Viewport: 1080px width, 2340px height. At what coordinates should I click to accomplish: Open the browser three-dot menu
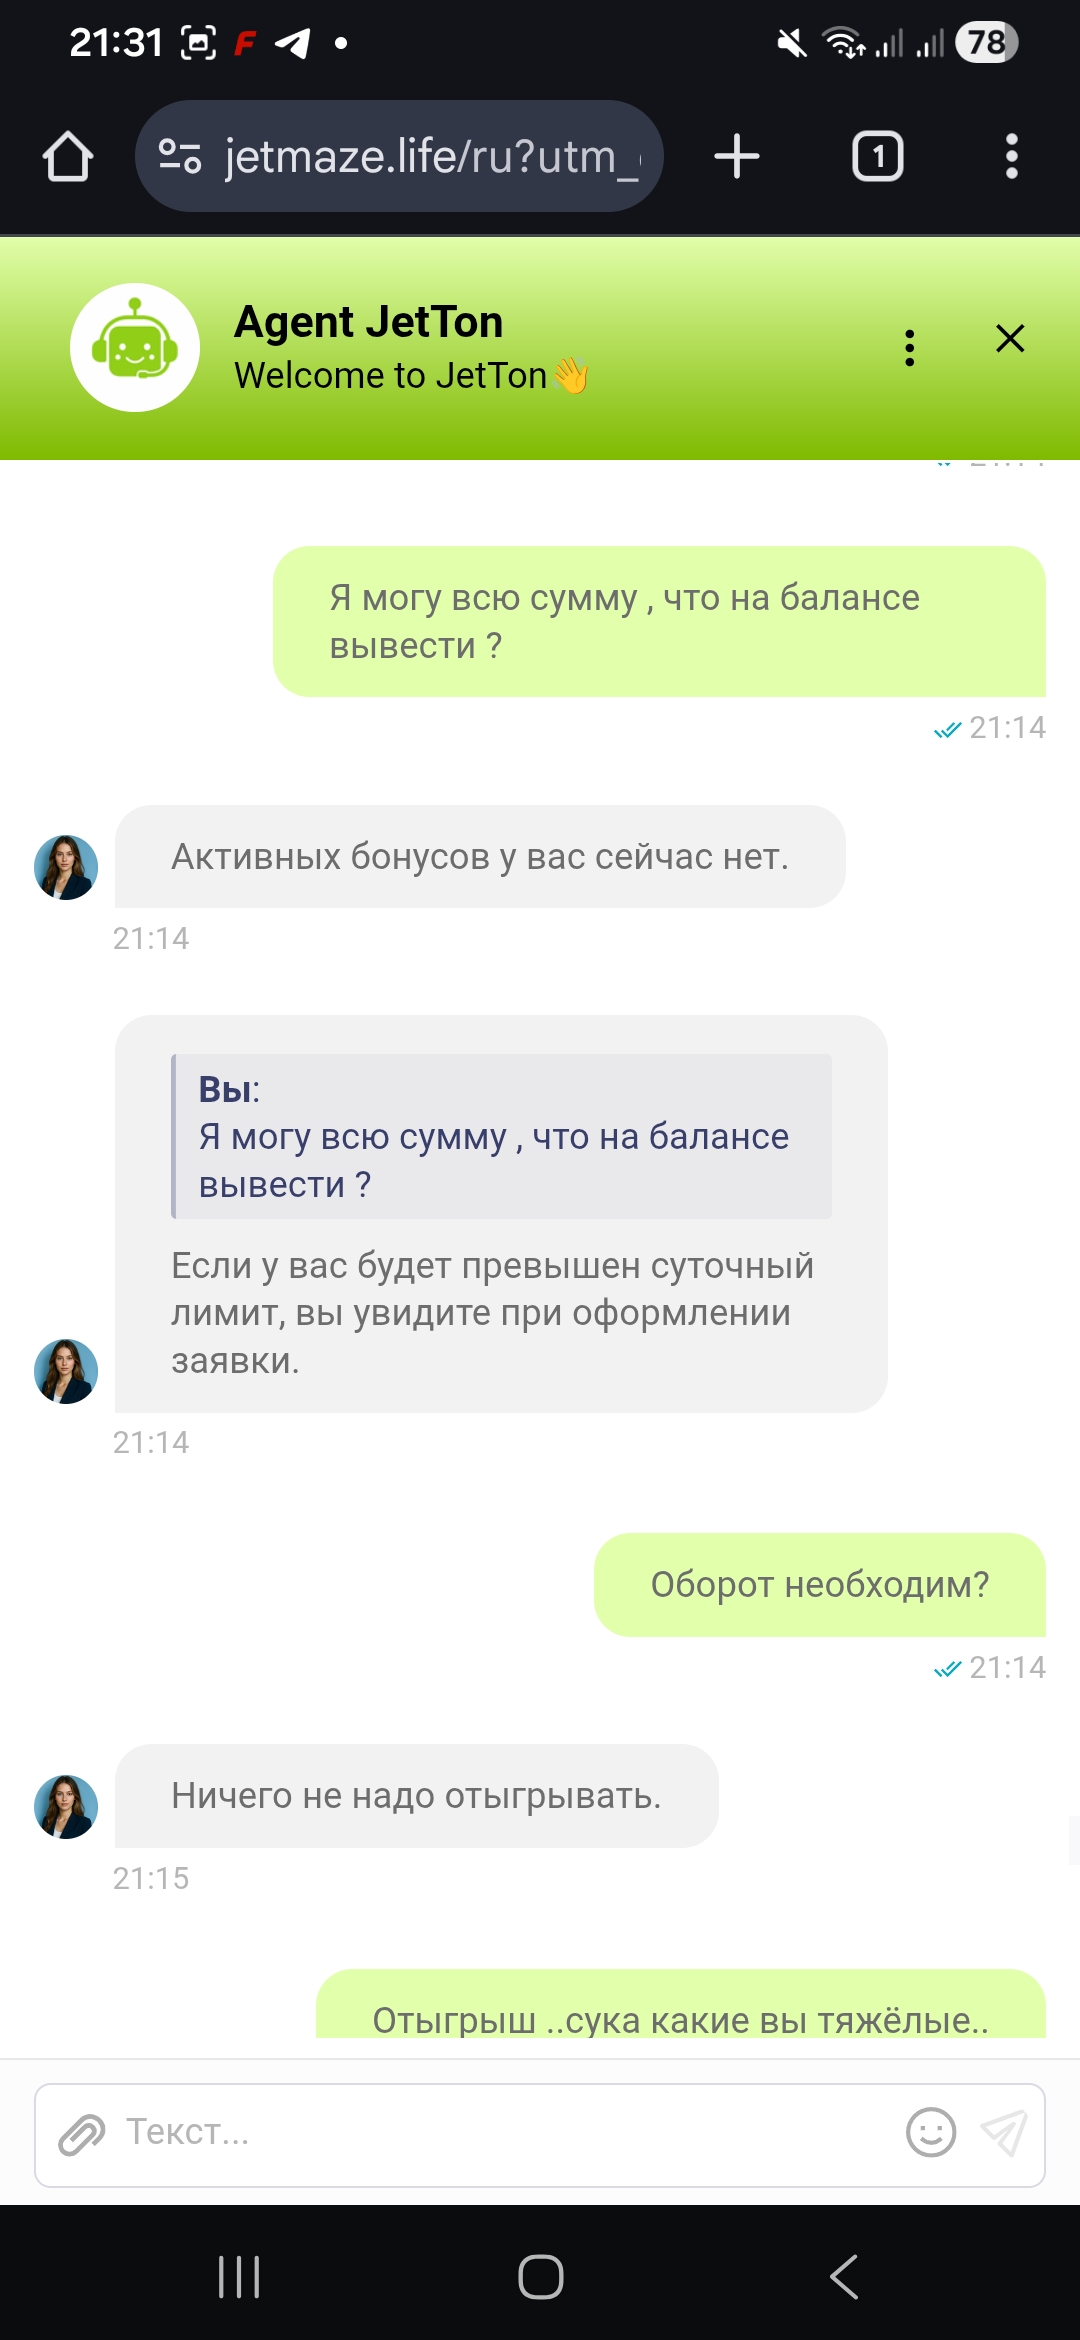pos(1011,157)
